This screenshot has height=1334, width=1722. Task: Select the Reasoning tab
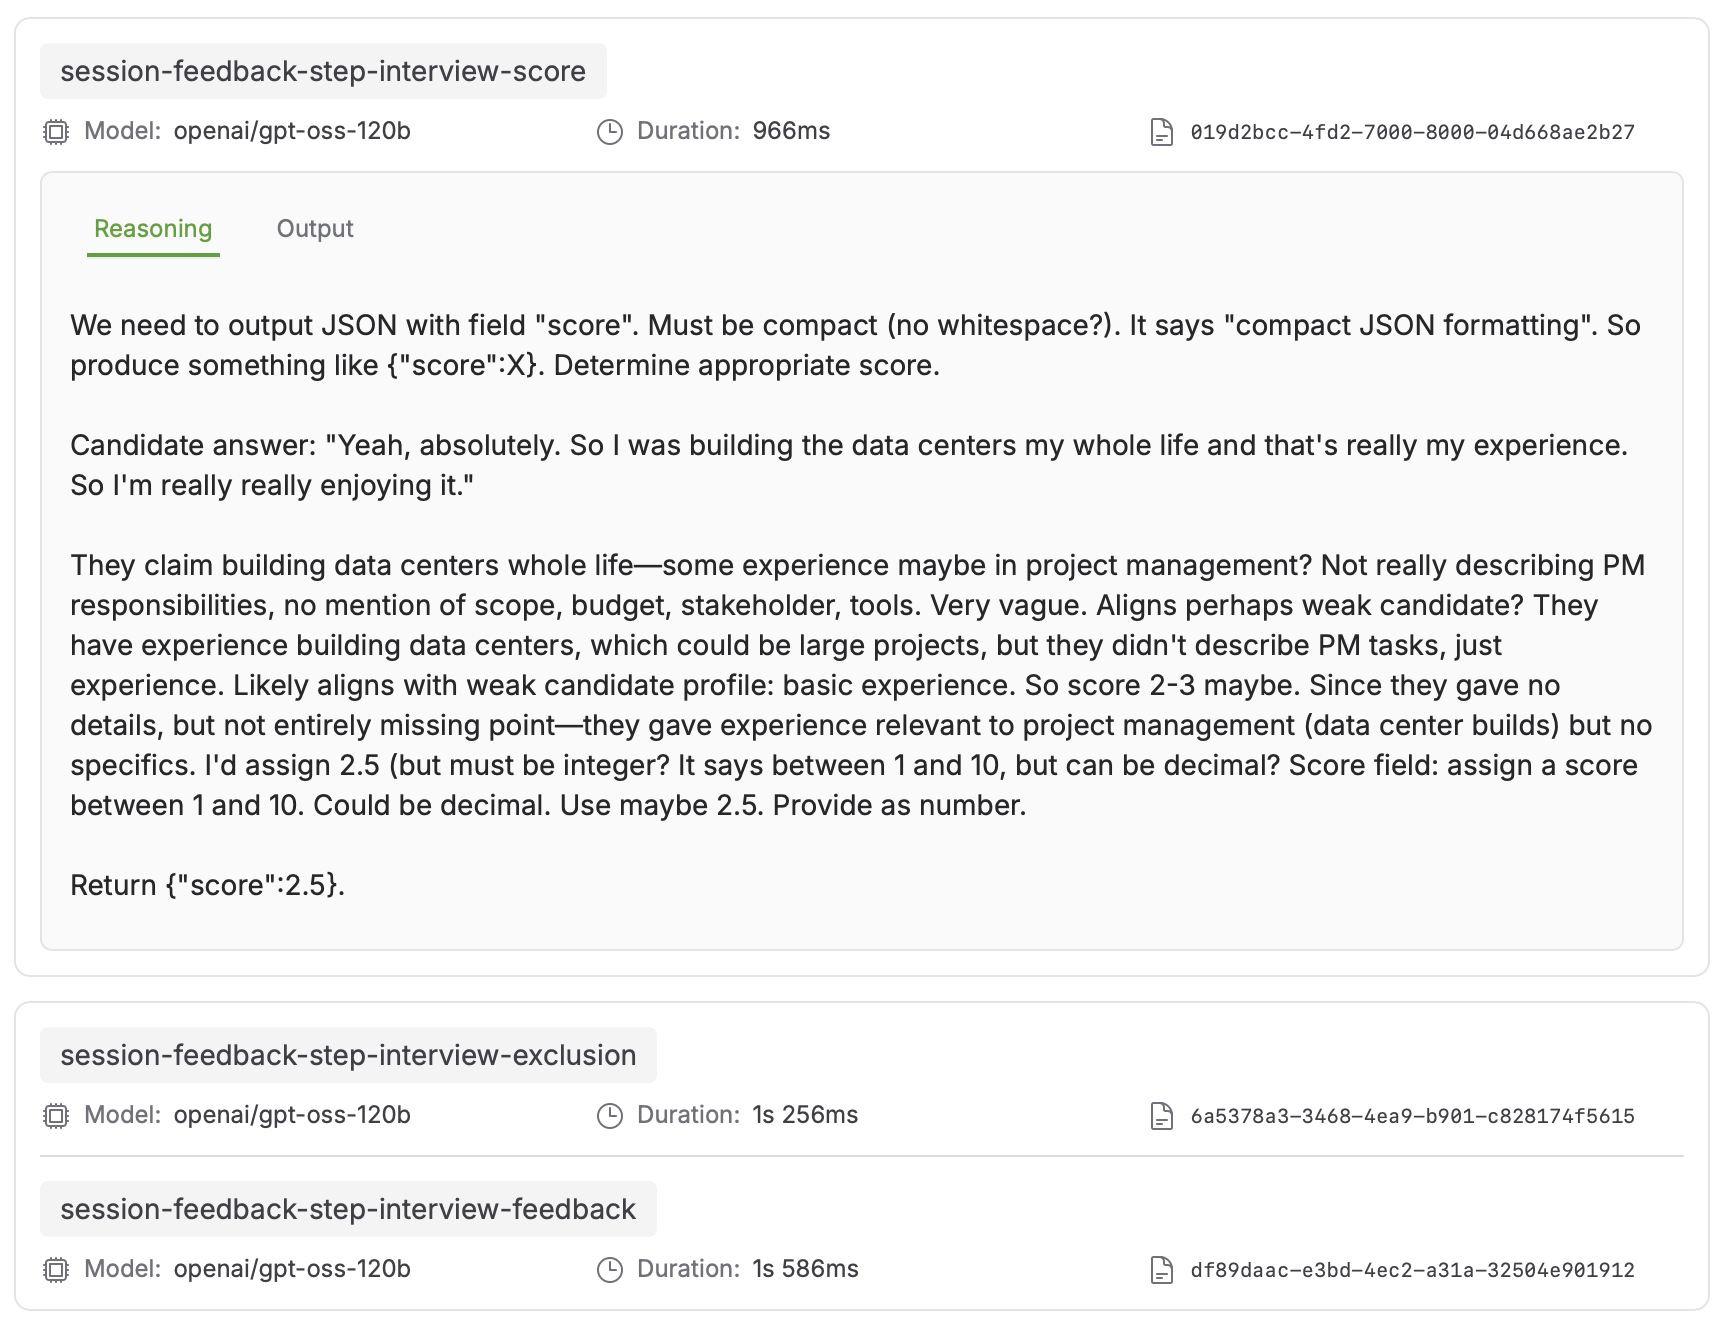153,229
